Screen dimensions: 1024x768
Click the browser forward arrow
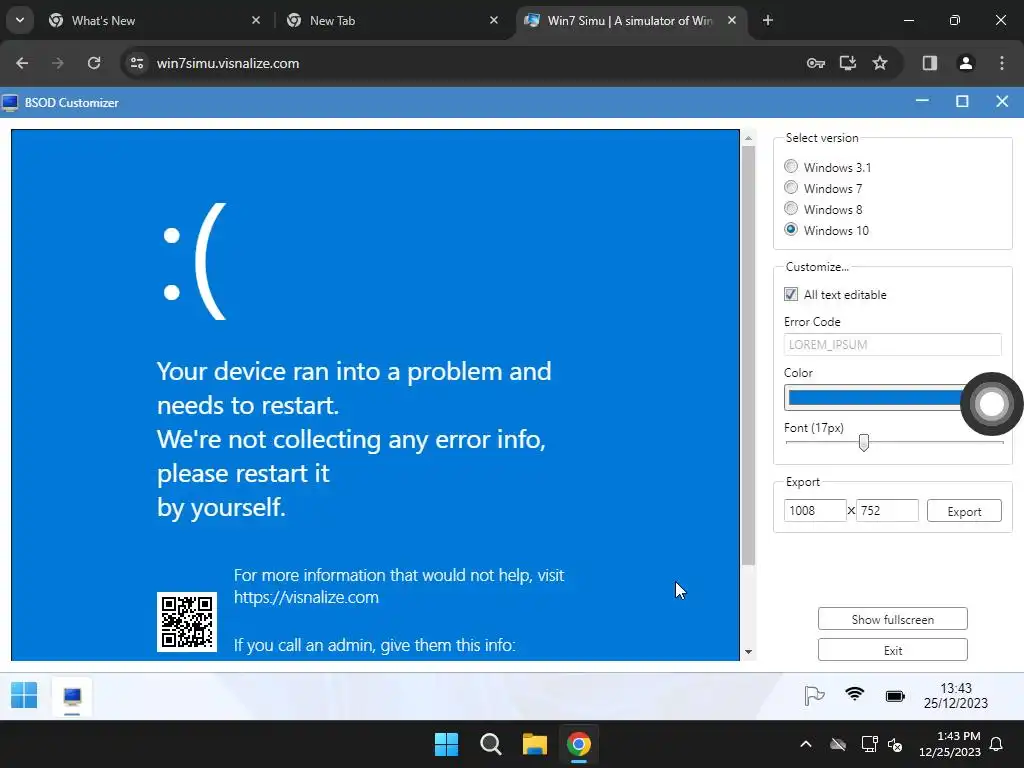[x=57, y=63]
